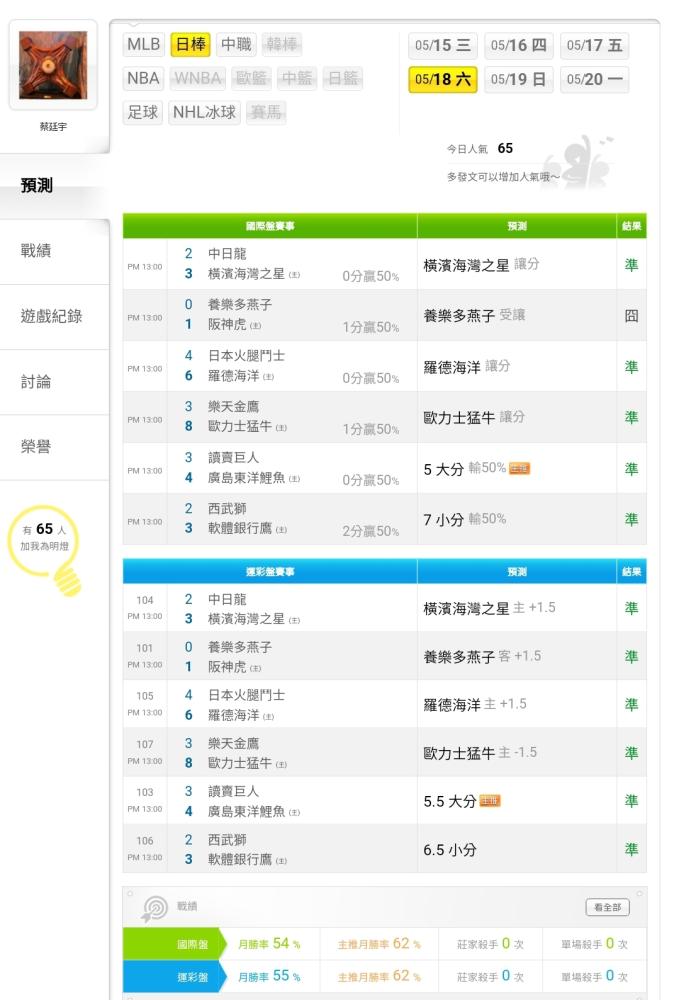
Task: Open the 遊戲紀錄 sidebar section
Action: tap(55, 316)
